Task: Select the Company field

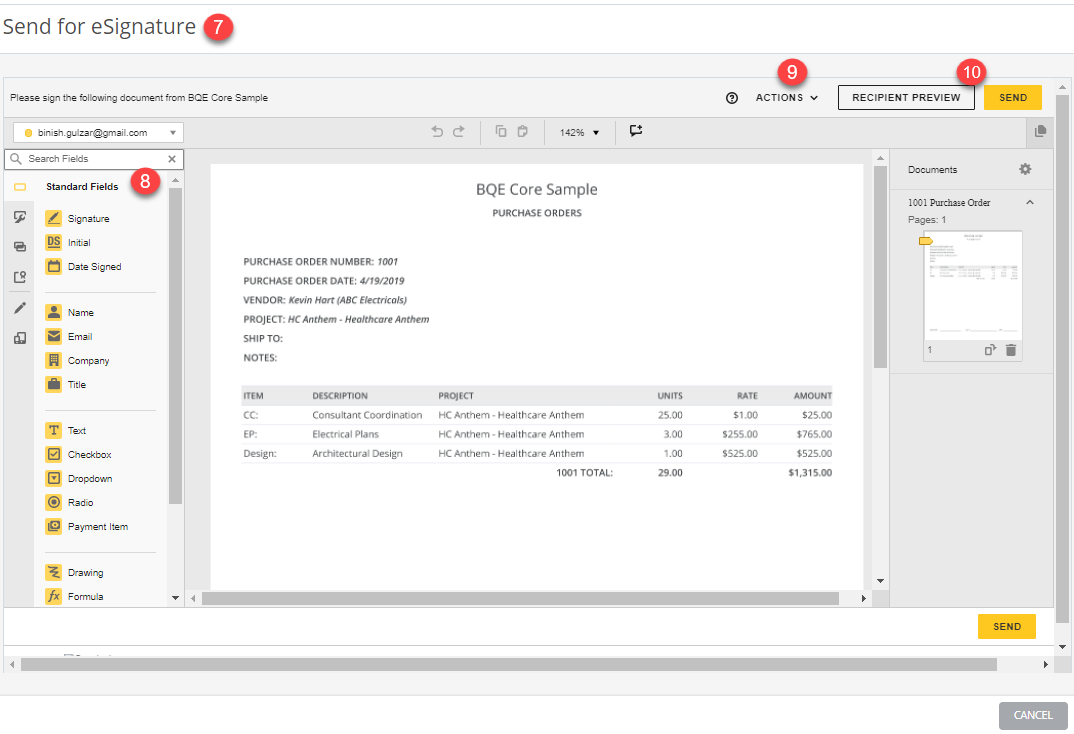Action: click(x=77, y=360)
